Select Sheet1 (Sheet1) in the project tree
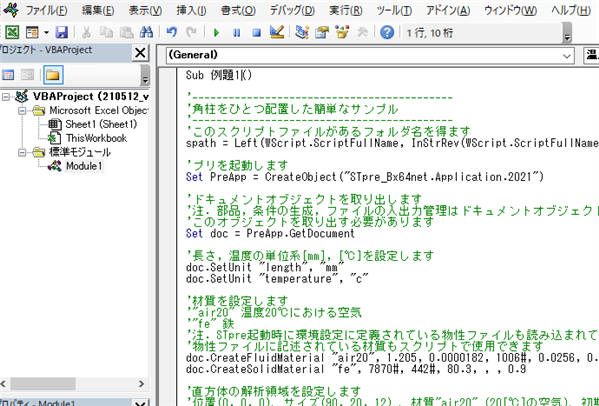Image resolution: width=599 pixels, height=406 pixels. (x=101, y=124)
